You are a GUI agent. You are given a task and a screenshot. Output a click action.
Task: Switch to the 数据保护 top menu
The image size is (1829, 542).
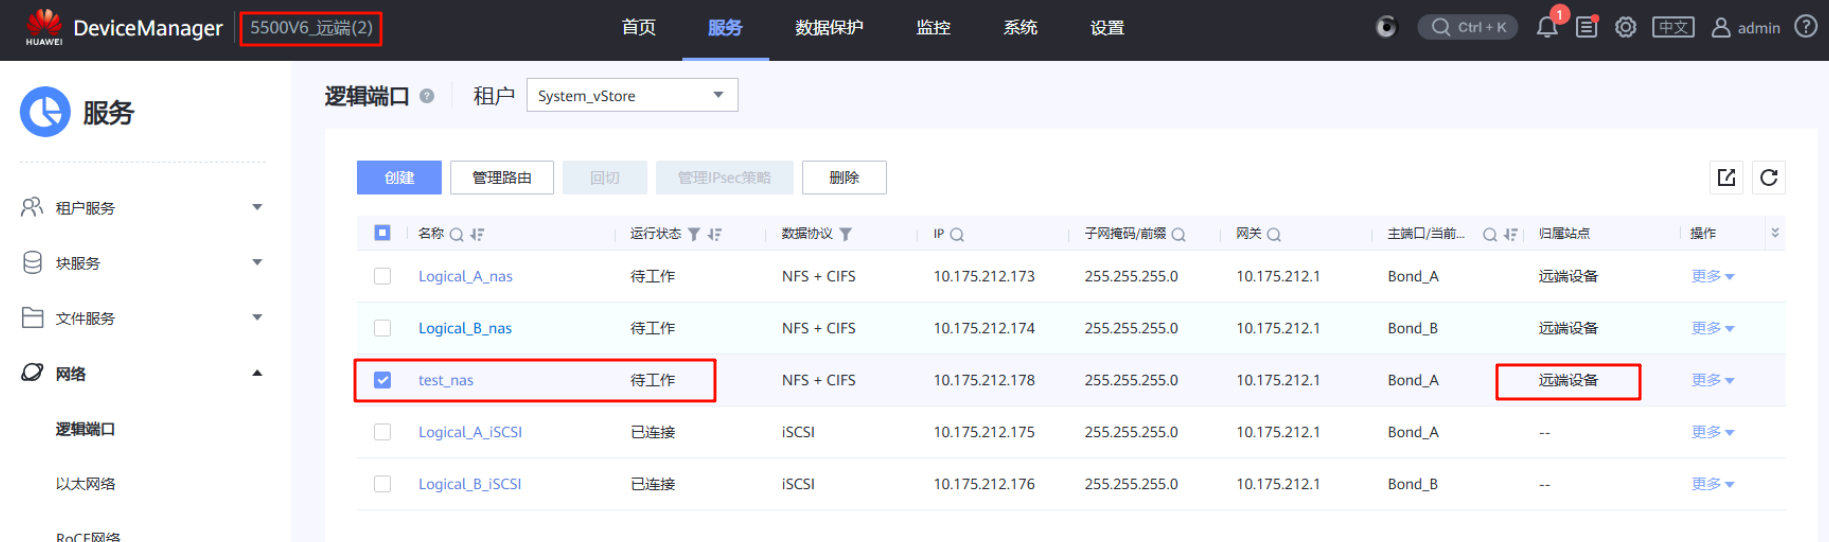pos(828,28)
